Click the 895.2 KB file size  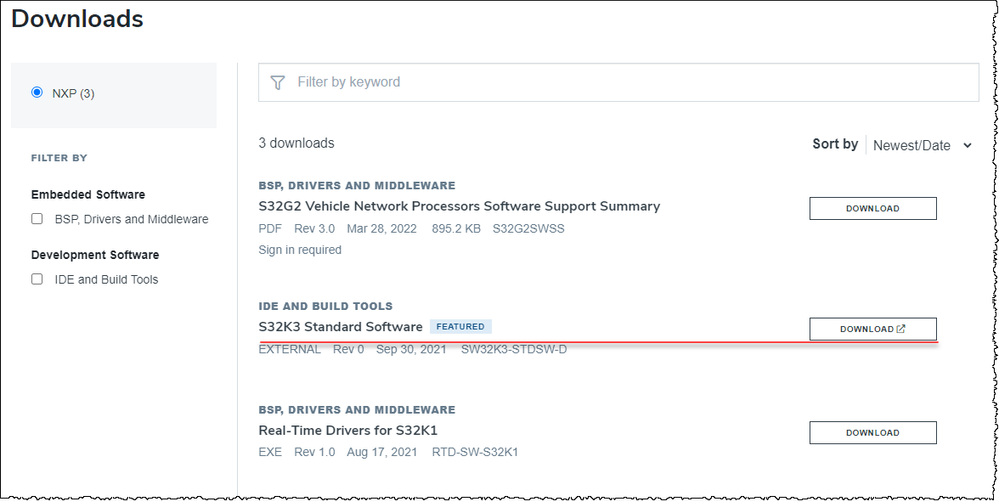pyautogui.click(x=455, y=228)
